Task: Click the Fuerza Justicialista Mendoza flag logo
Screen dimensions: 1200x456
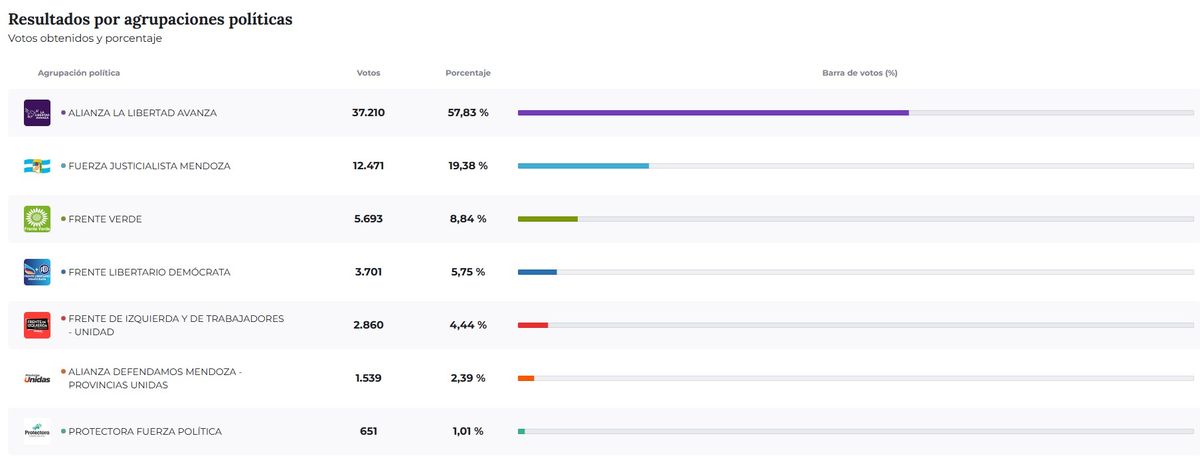Action: (x=37, y=166)
